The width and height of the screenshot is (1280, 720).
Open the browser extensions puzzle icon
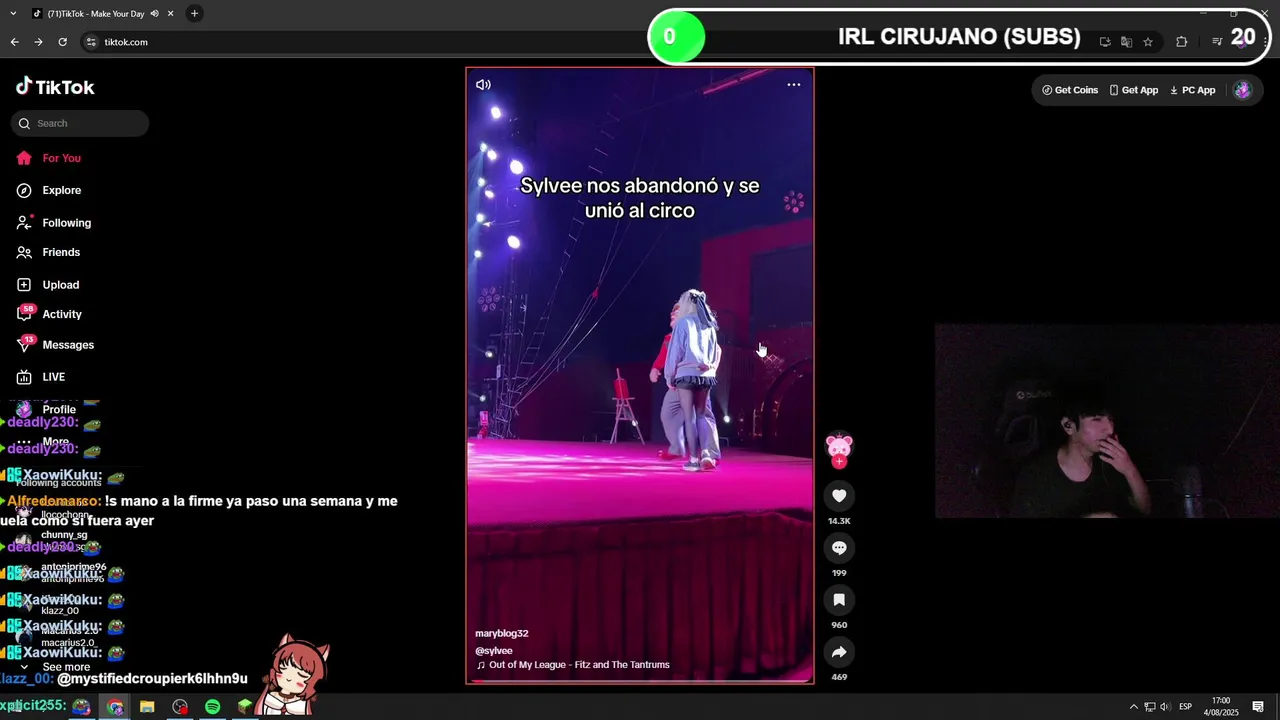1182,42
